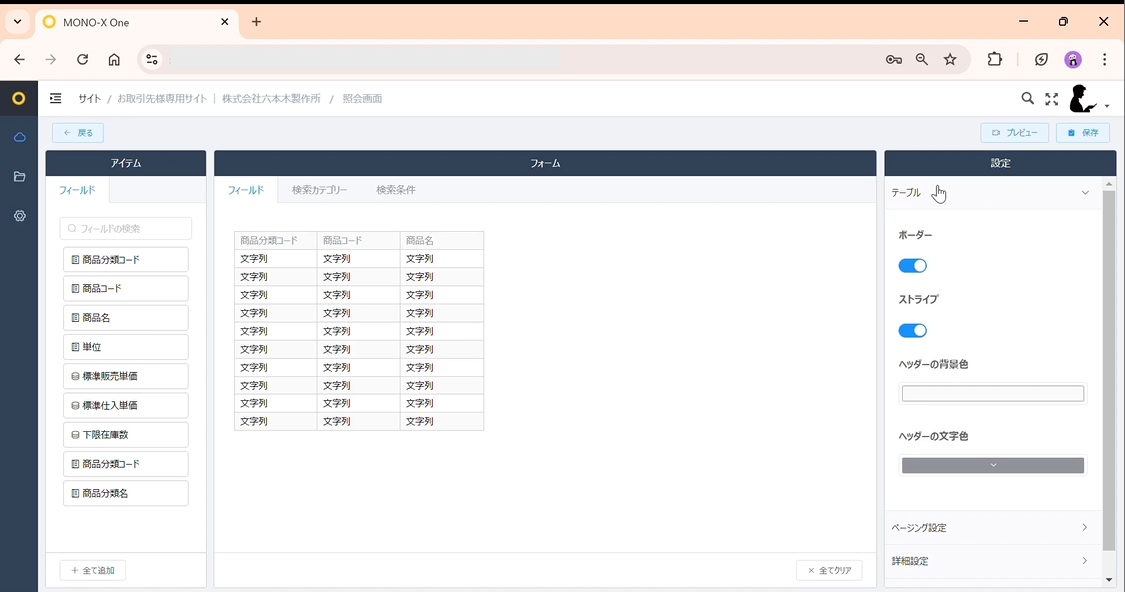This screenshot has height=592, width=1125.
Task: Open the gear settings icon in sidebar
Action: pos(19,216)
